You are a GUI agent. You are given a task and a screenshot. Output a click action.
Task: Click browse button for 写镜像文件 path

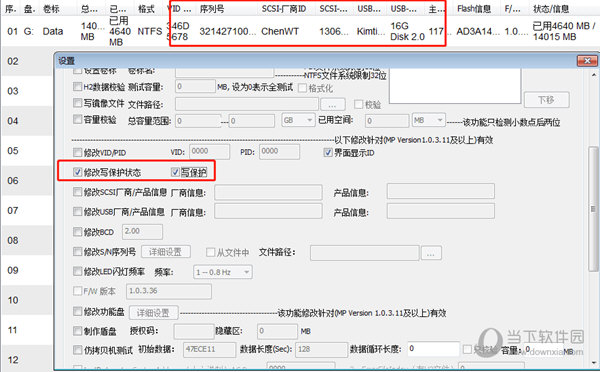tap(333, 104)
